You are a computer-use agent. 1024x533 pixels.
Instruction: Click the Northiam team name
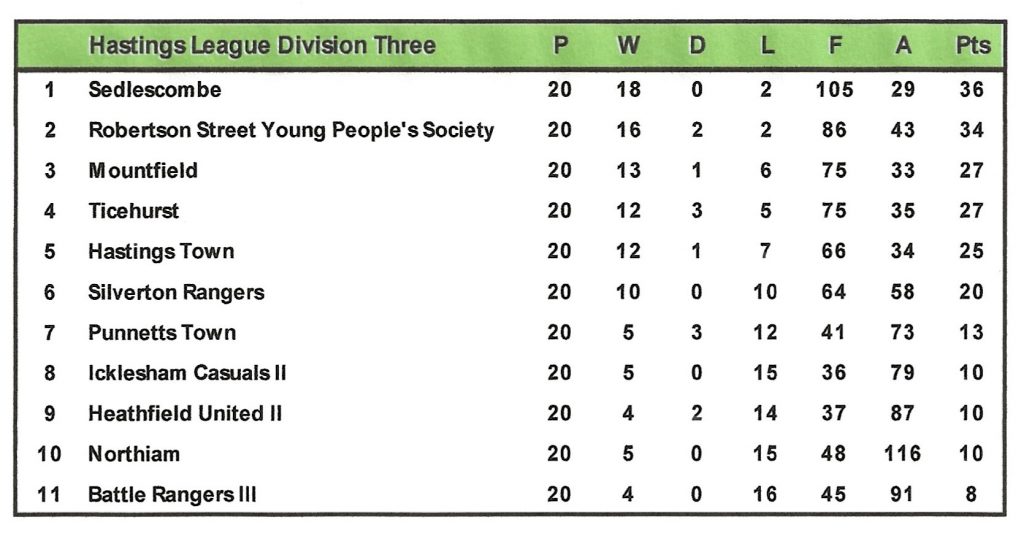click(x=134, y=454)
